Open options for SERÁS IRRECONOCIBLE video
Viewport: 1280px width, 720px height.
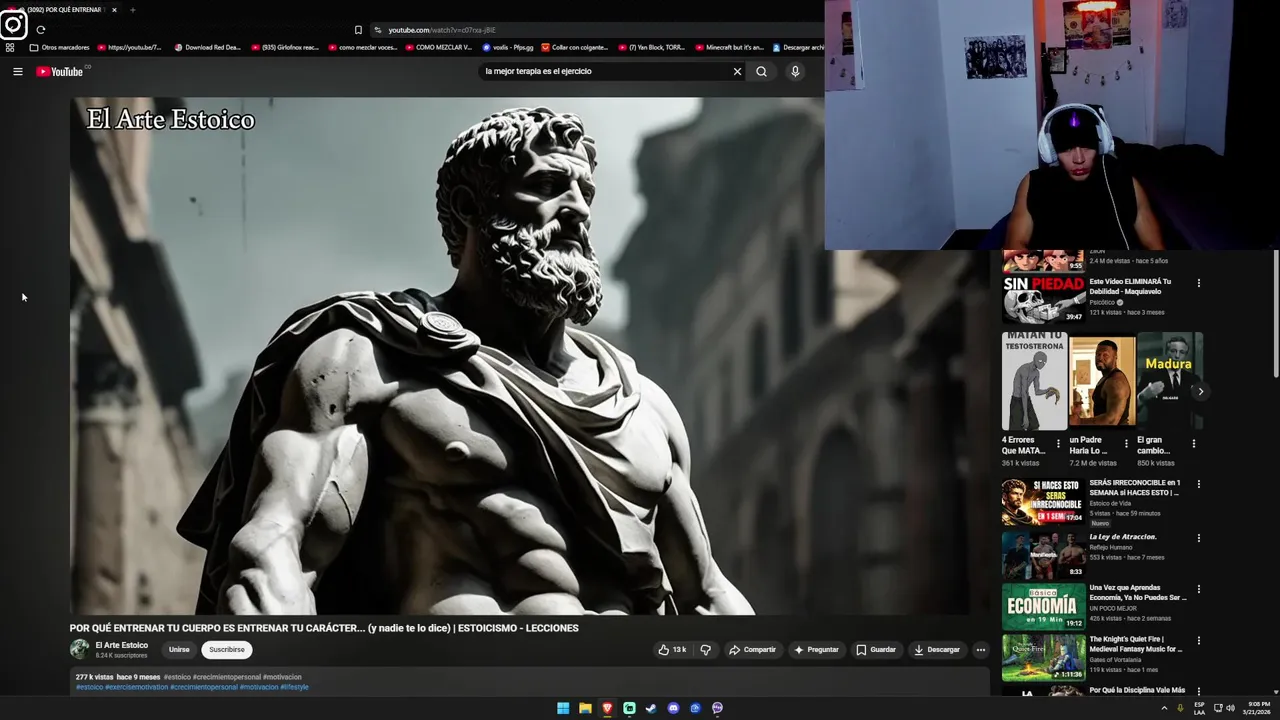pyautogui.click(x=1198, y=484)
